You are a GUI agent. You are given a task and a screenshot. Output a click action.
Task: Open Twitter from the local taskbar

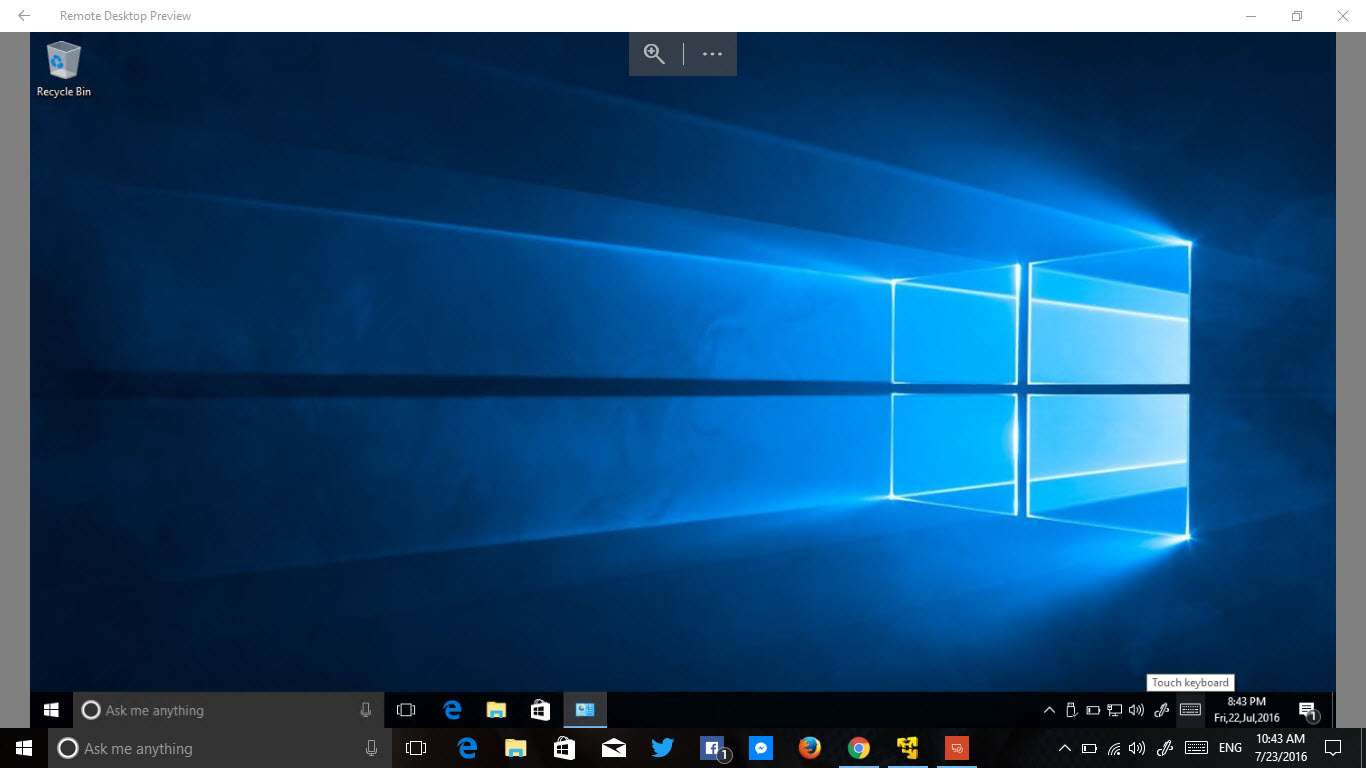point(662,748)
